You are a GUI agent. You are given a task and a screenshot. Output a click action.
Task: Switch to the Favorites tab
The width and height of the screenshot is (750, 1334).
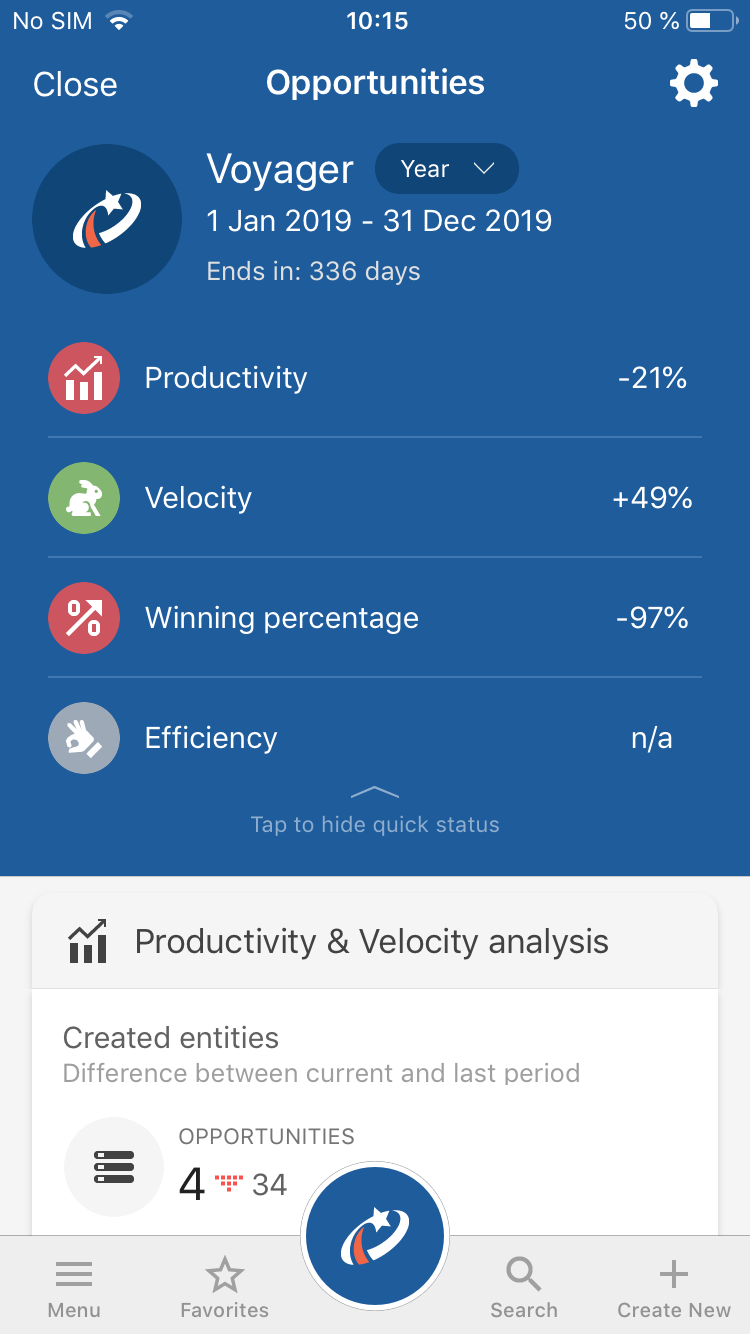pyautogui.click(x=224, y=1288)
